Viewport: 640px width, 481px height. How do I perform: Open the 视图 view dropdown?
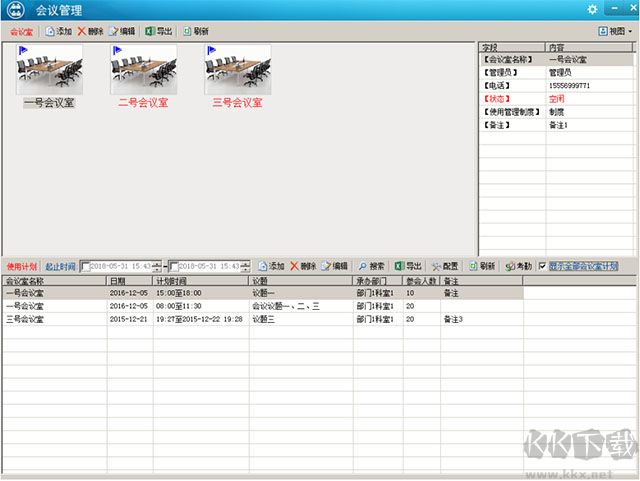[615, 31]
